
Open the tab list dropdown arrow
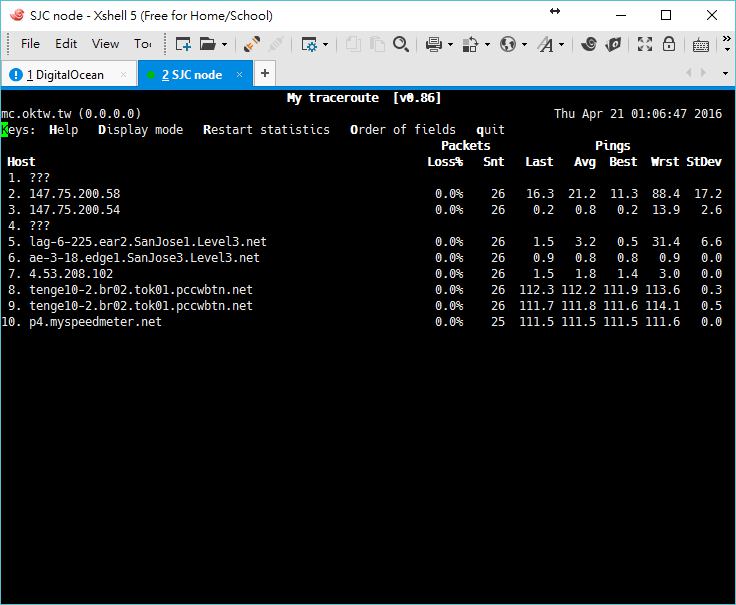(725, 73)
